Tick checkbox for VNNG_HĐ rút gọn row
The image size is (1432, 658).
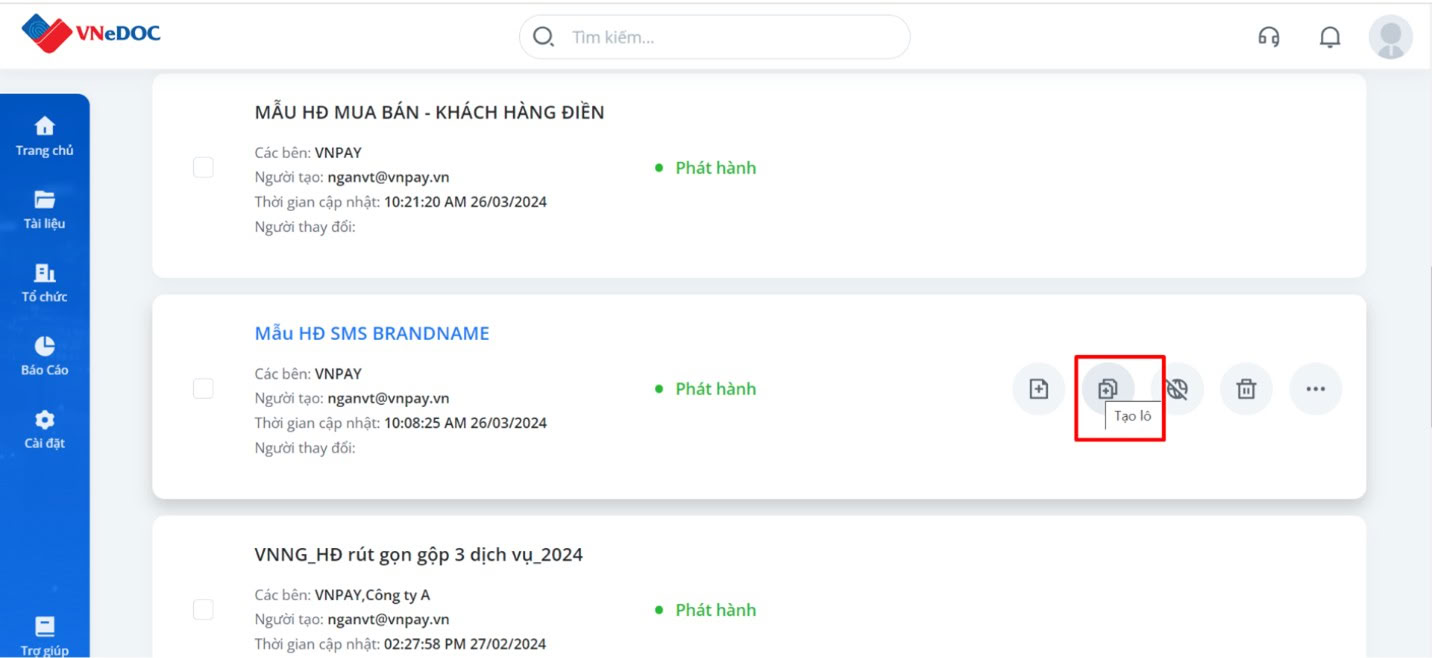point(203,609)
